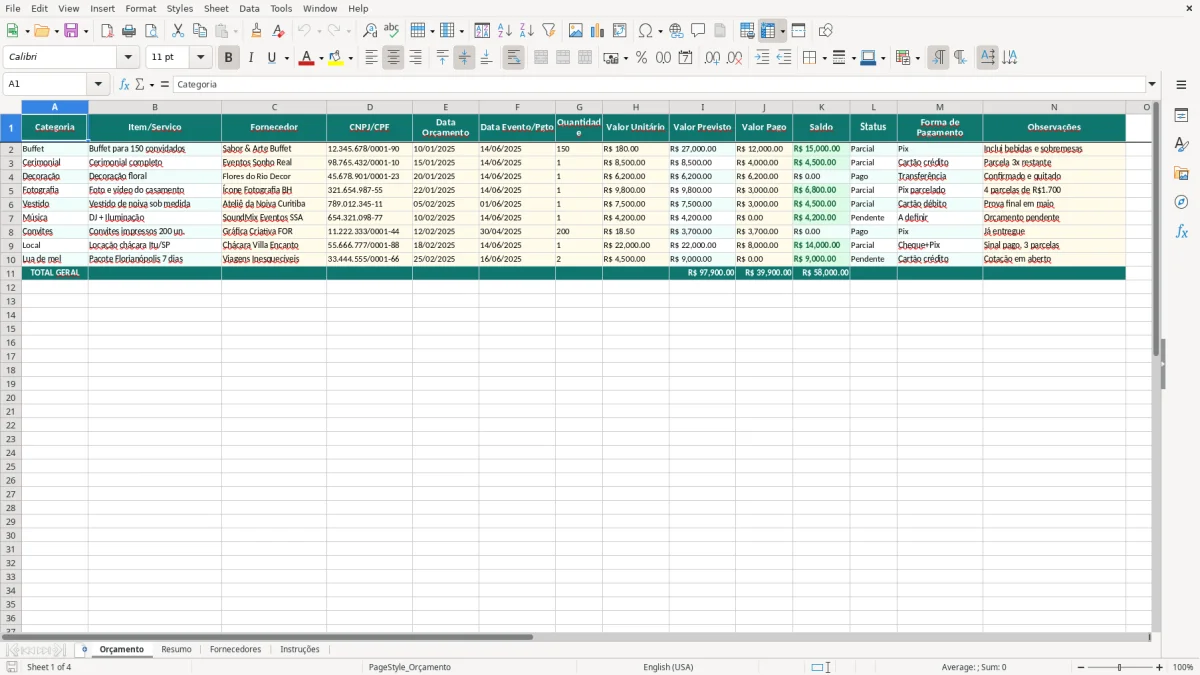Click Add Decimal Place icon
This screenshot has height=675, width=1200.
point(712,58)
